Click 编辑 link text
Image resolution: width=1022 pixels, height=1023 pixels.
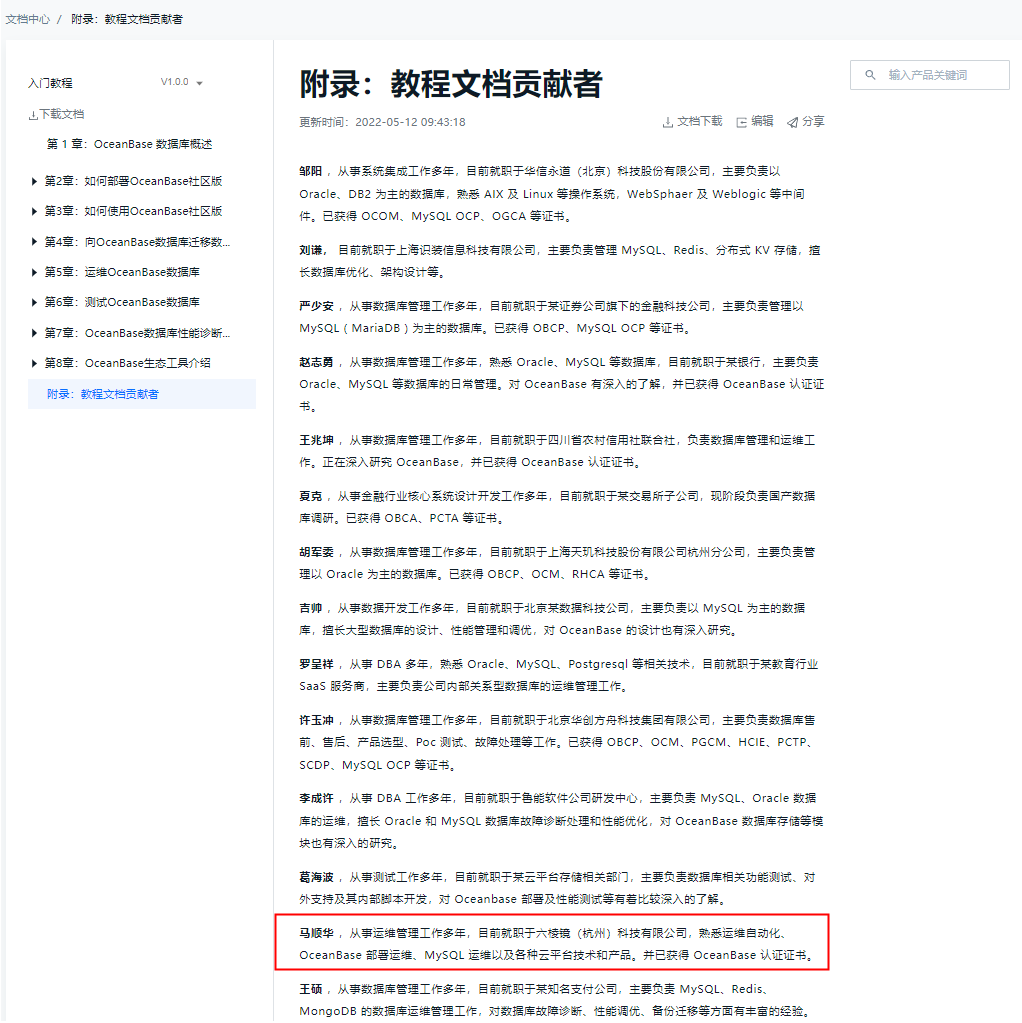762,121
